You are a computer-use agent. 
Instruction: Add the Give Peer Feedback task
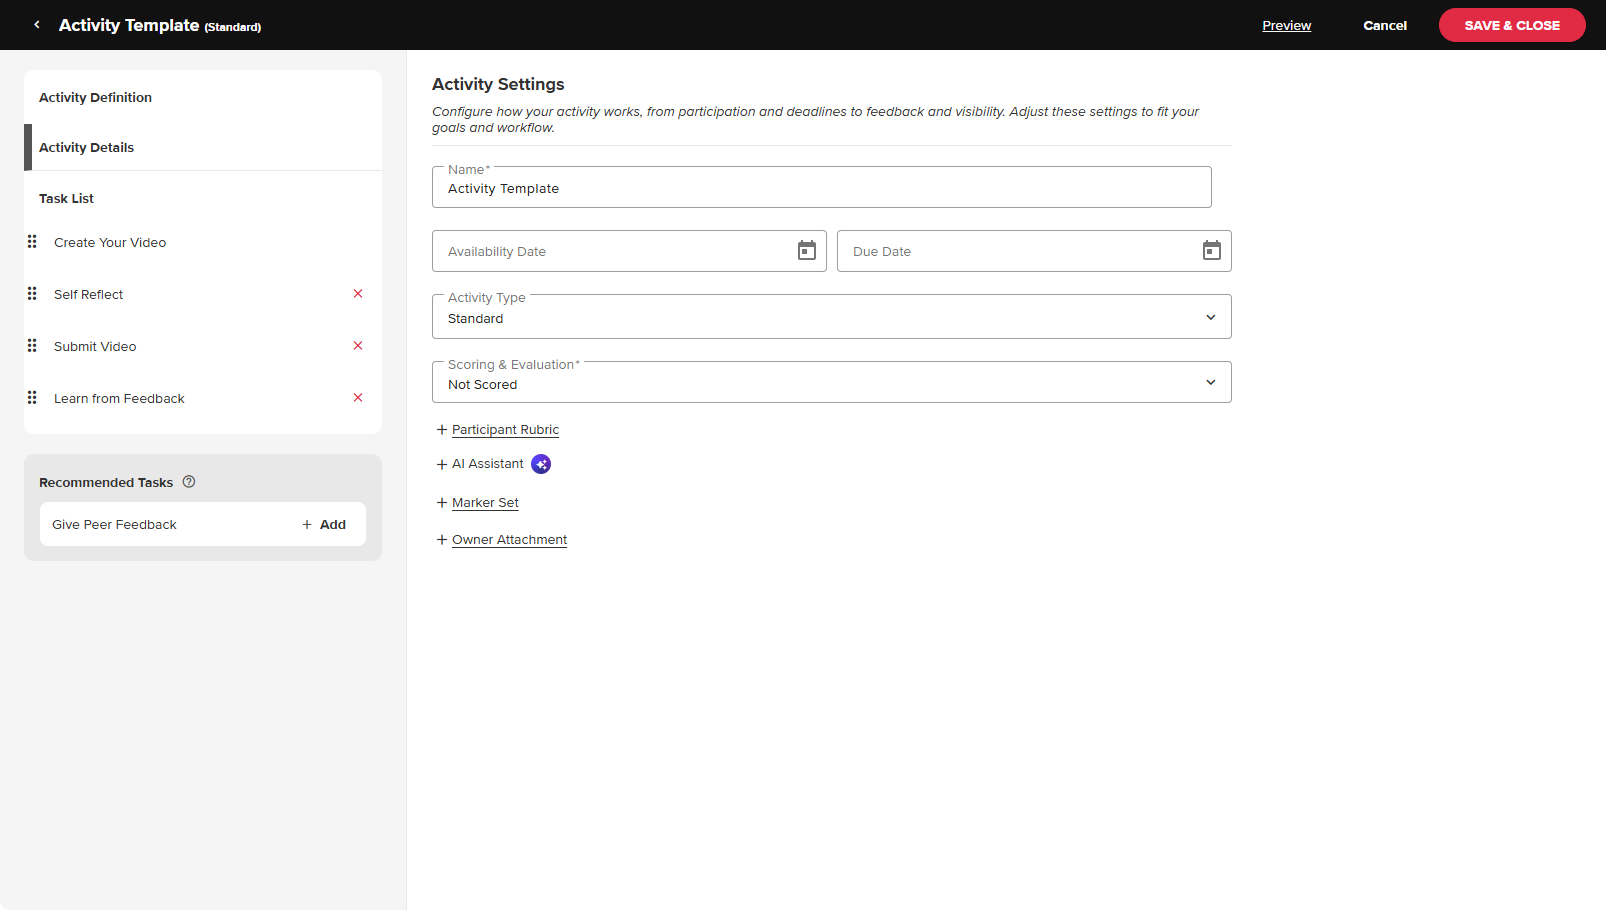(x=324, y=524)
